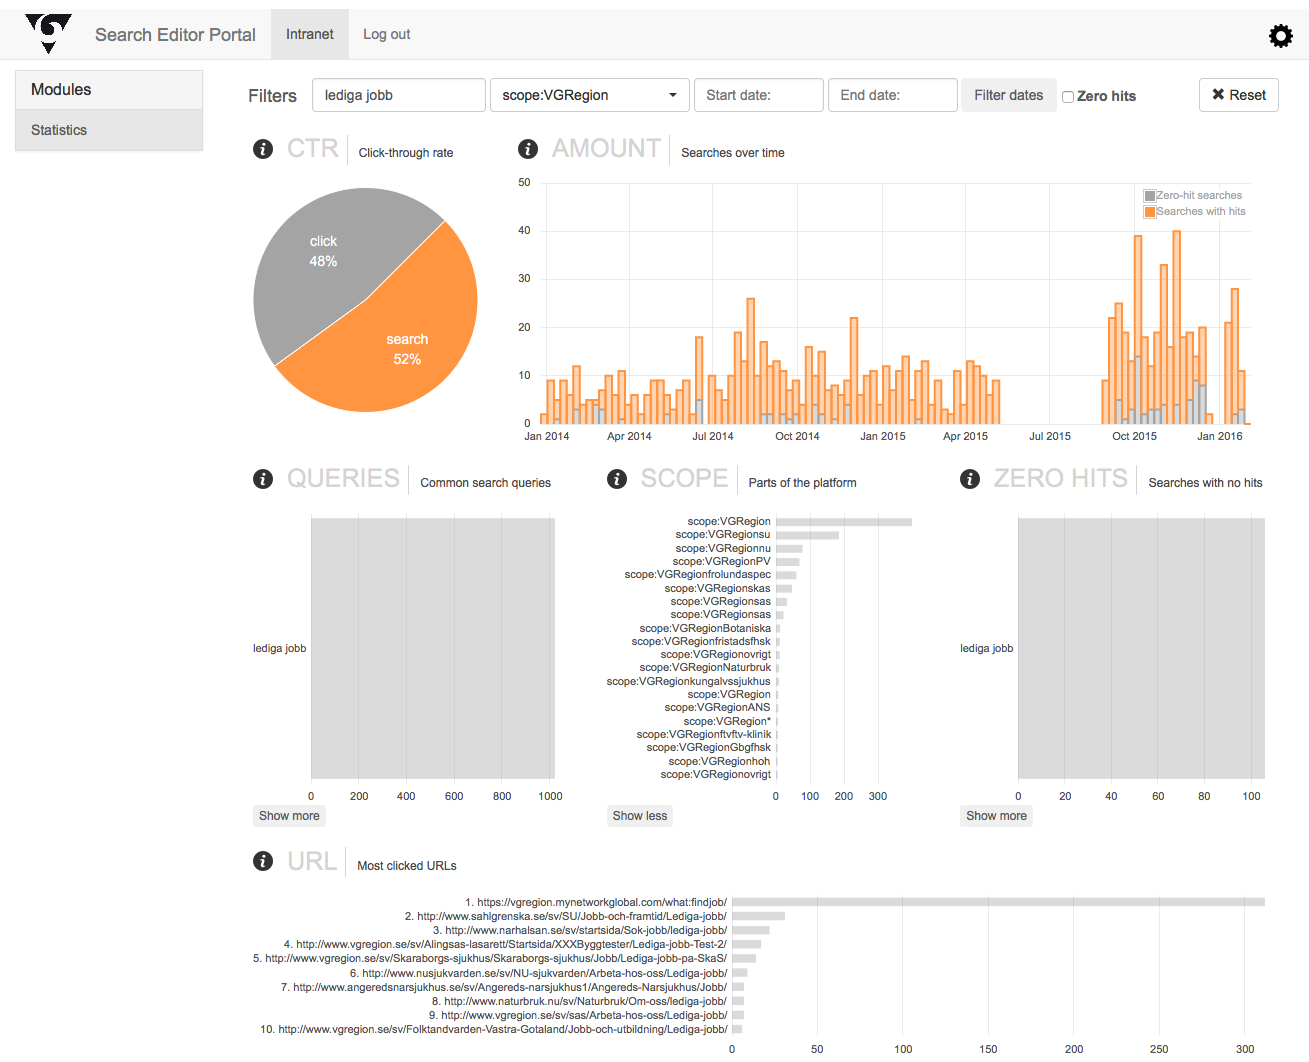
Task: Open Statistics in the Modules sidebar
Action: pyautogui.click(x=59, y=130)
